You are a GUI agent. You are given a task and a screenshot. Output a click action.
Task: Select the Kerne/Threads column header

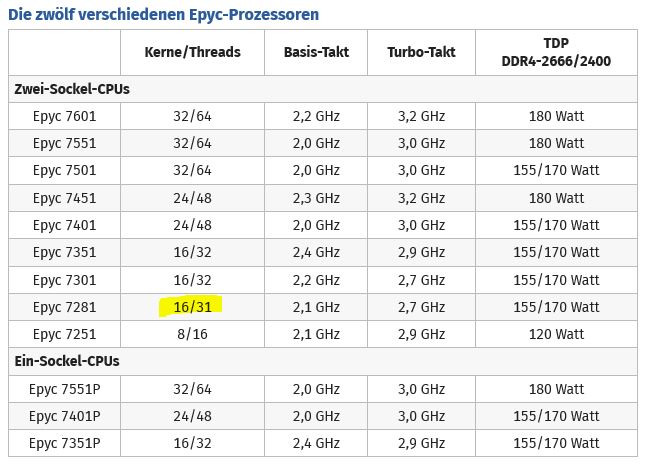[192, 52]
